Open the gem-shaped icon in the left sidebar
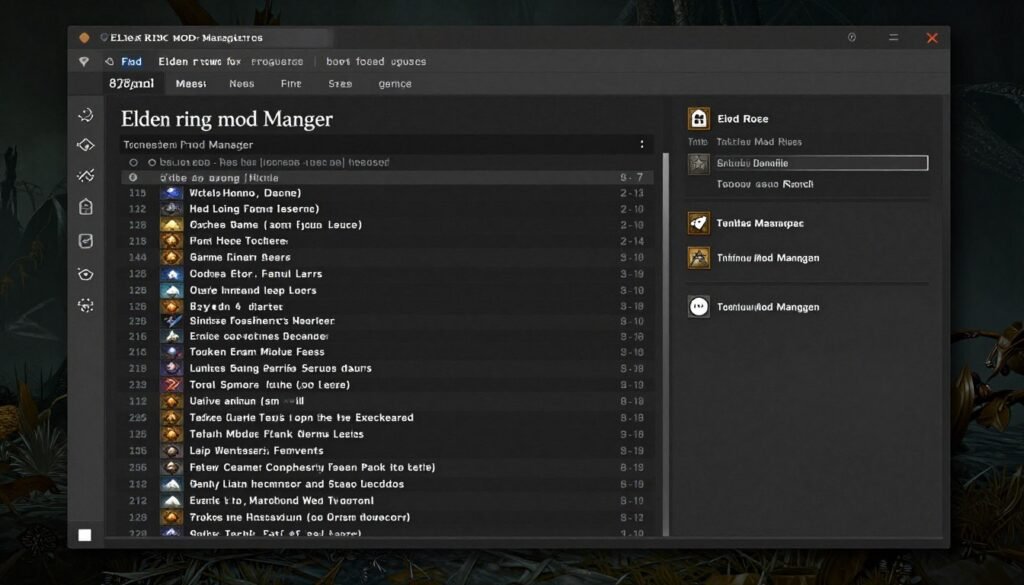Image resolution: width=1024 pixels, height=585 pixels. click(x=85, y=145)
